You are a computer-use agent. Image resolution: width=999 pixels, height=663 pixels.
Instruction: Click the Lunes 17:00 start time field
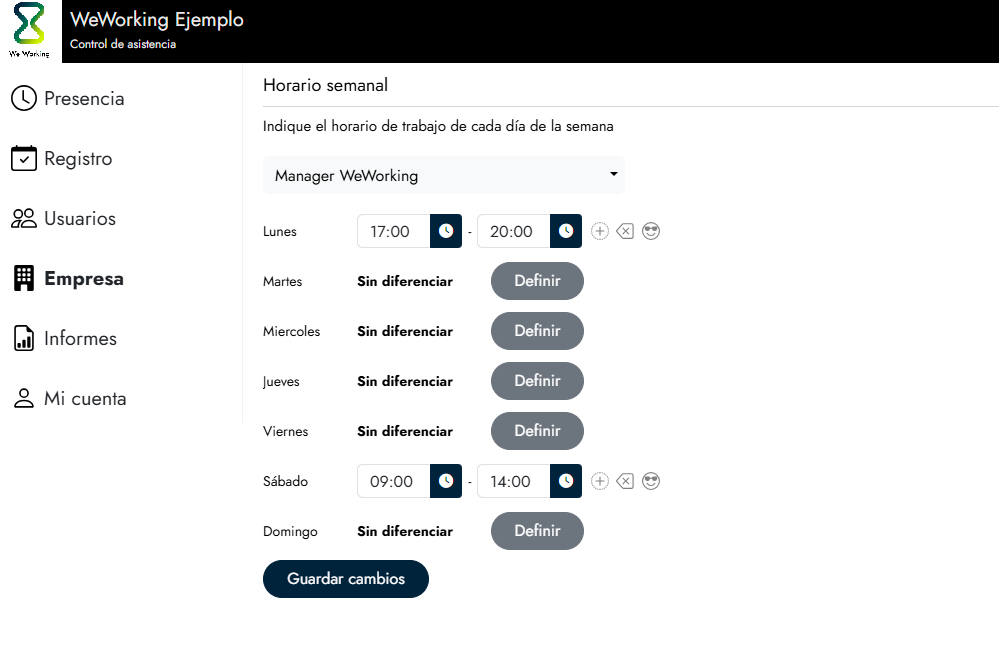coord(392,231)
